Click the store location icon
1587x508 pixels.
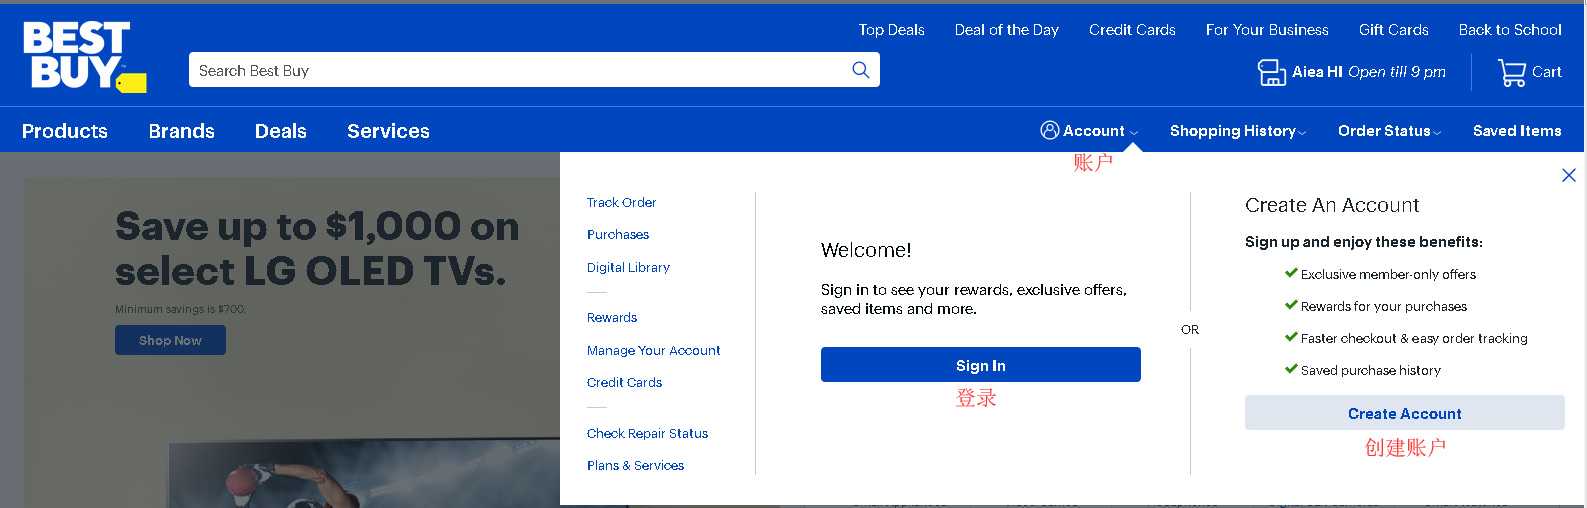pyautogui.click(x=1271, y=72)
